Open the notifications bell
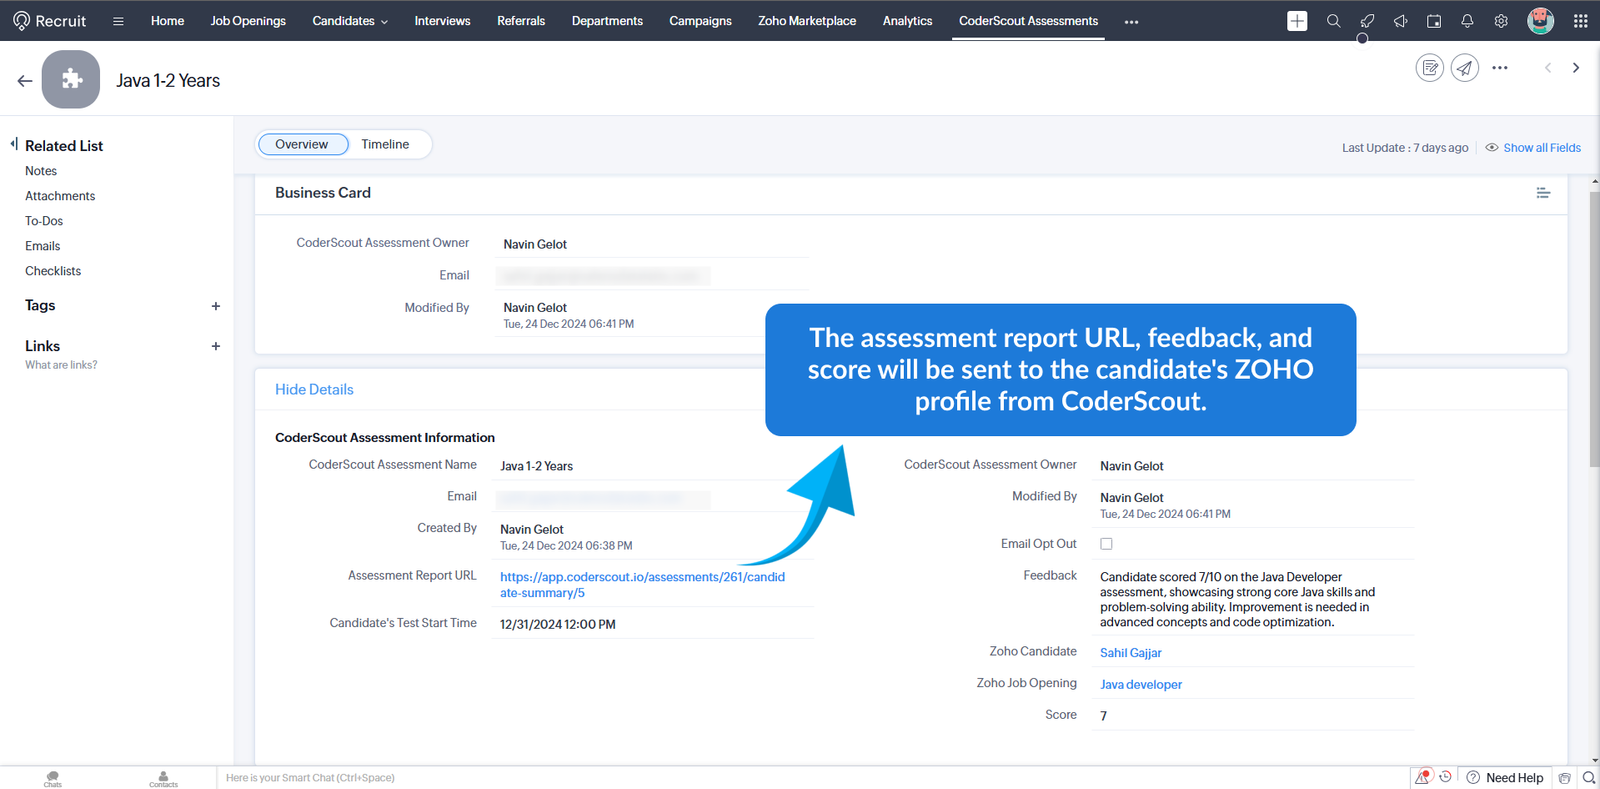Image resolution: width=1600 pixels, height=789 pixels. [1467, 21]
